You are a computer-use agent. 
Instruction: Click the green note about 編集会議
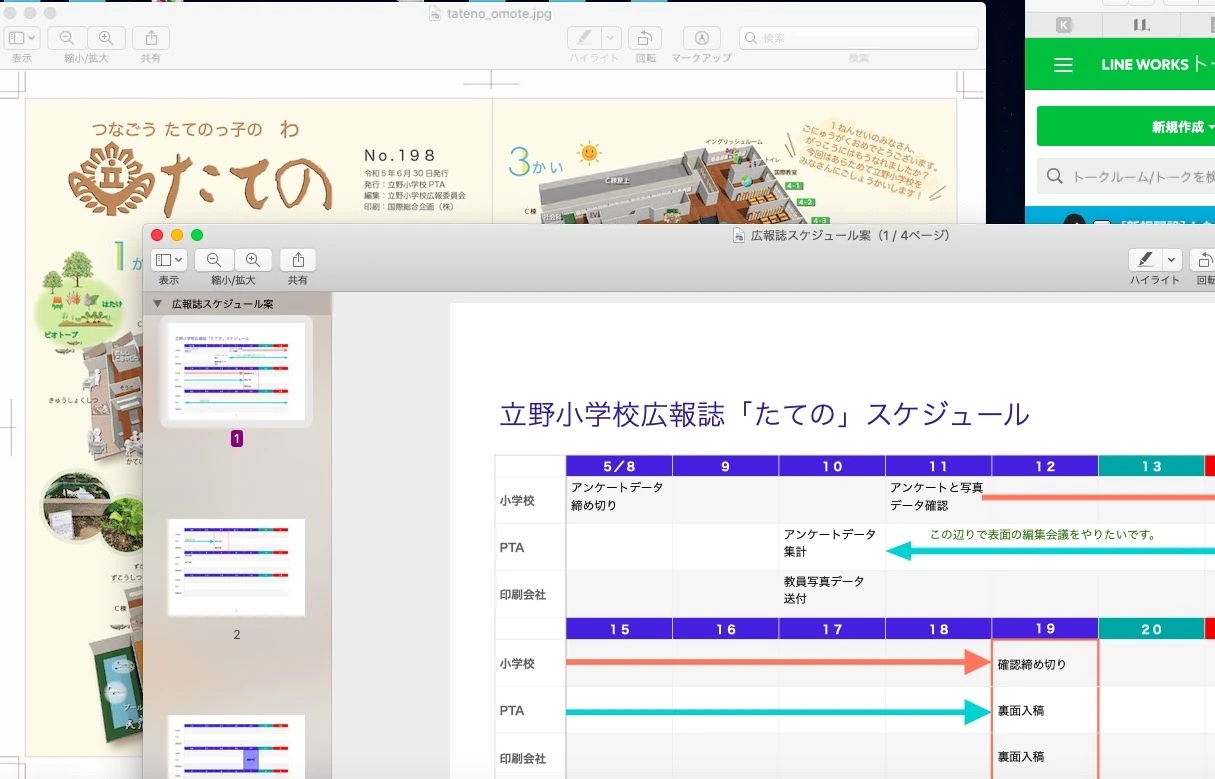click(x=1042, y=534)
